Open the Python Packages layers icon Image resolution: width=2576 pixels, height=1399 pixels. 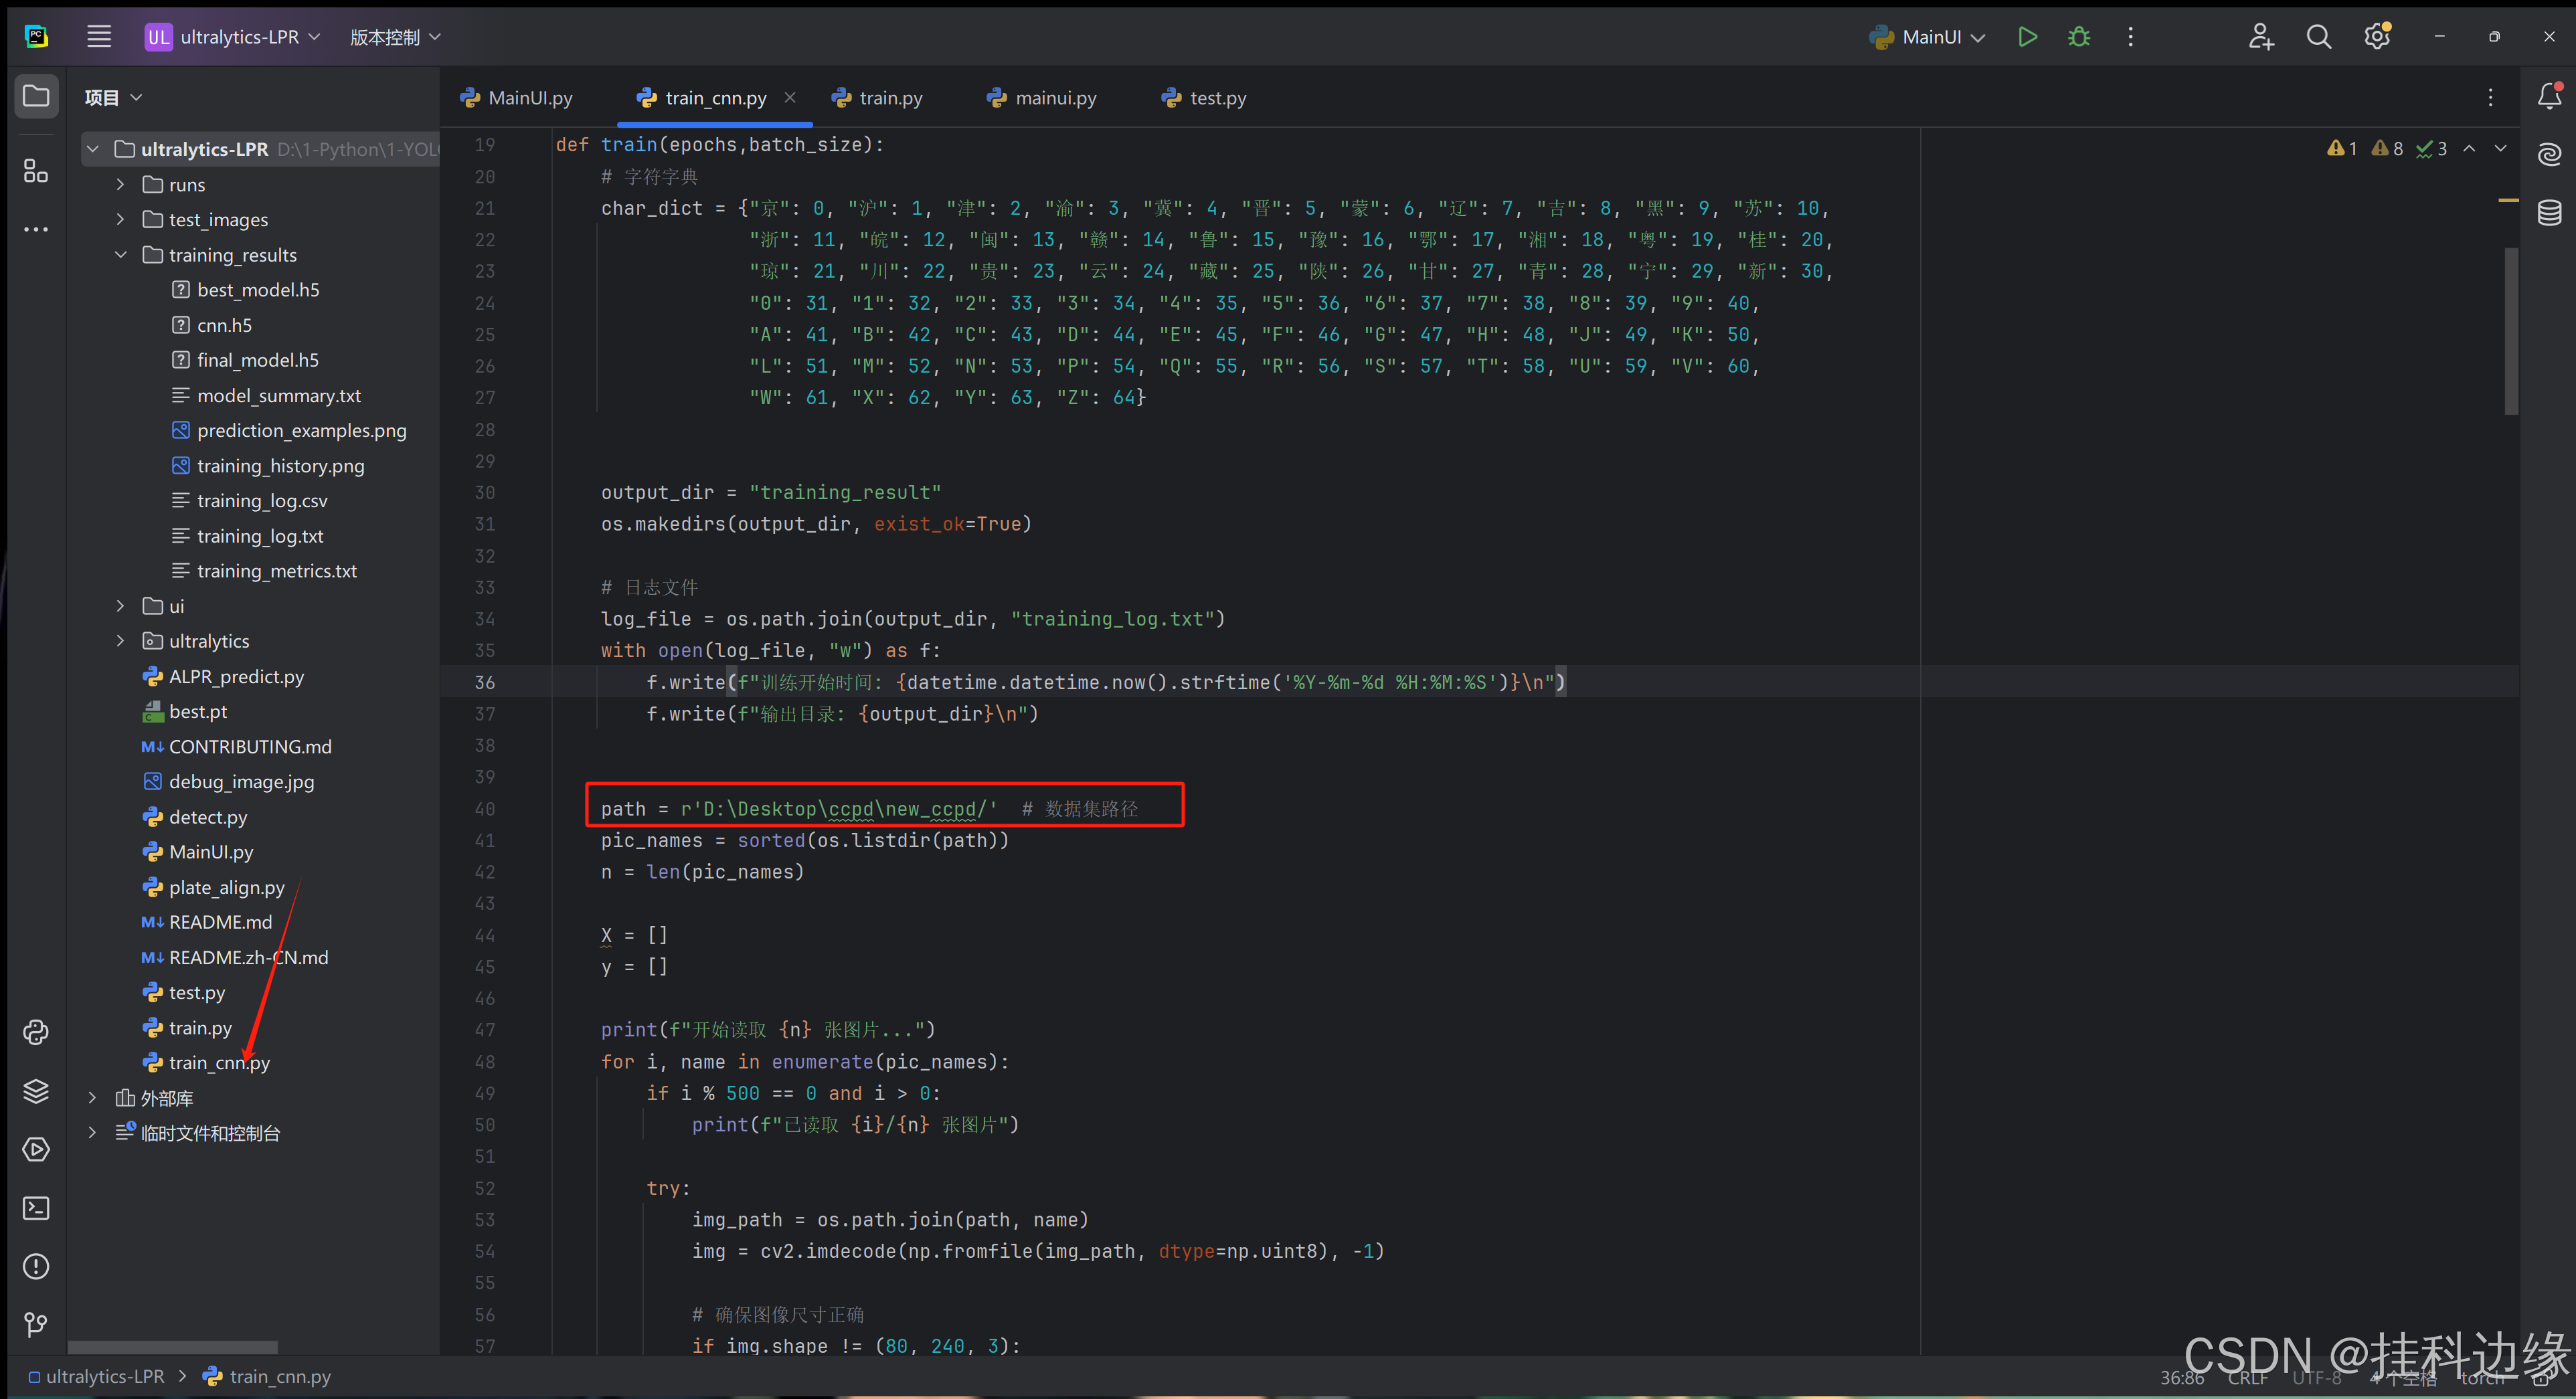pyautogui.click(x=36, y=1090)
